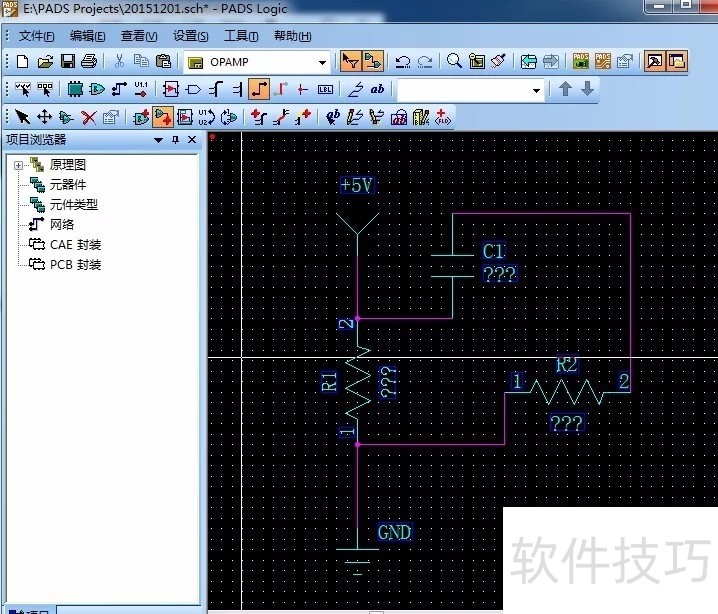Open the 工具 (Tools) menu
The image size is (718, 614).
pos(241,36)
